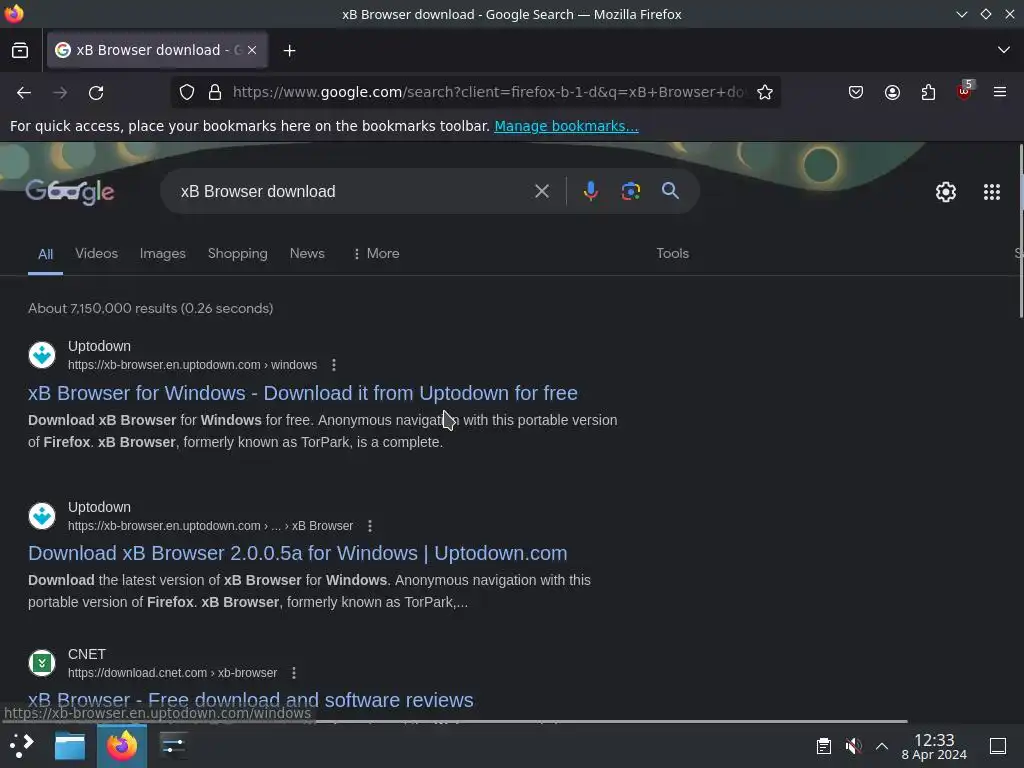The width and height of the screenshot is (1024, 768).
Task: Click the Google eclipse doodle logo
Action: [70, 191]
